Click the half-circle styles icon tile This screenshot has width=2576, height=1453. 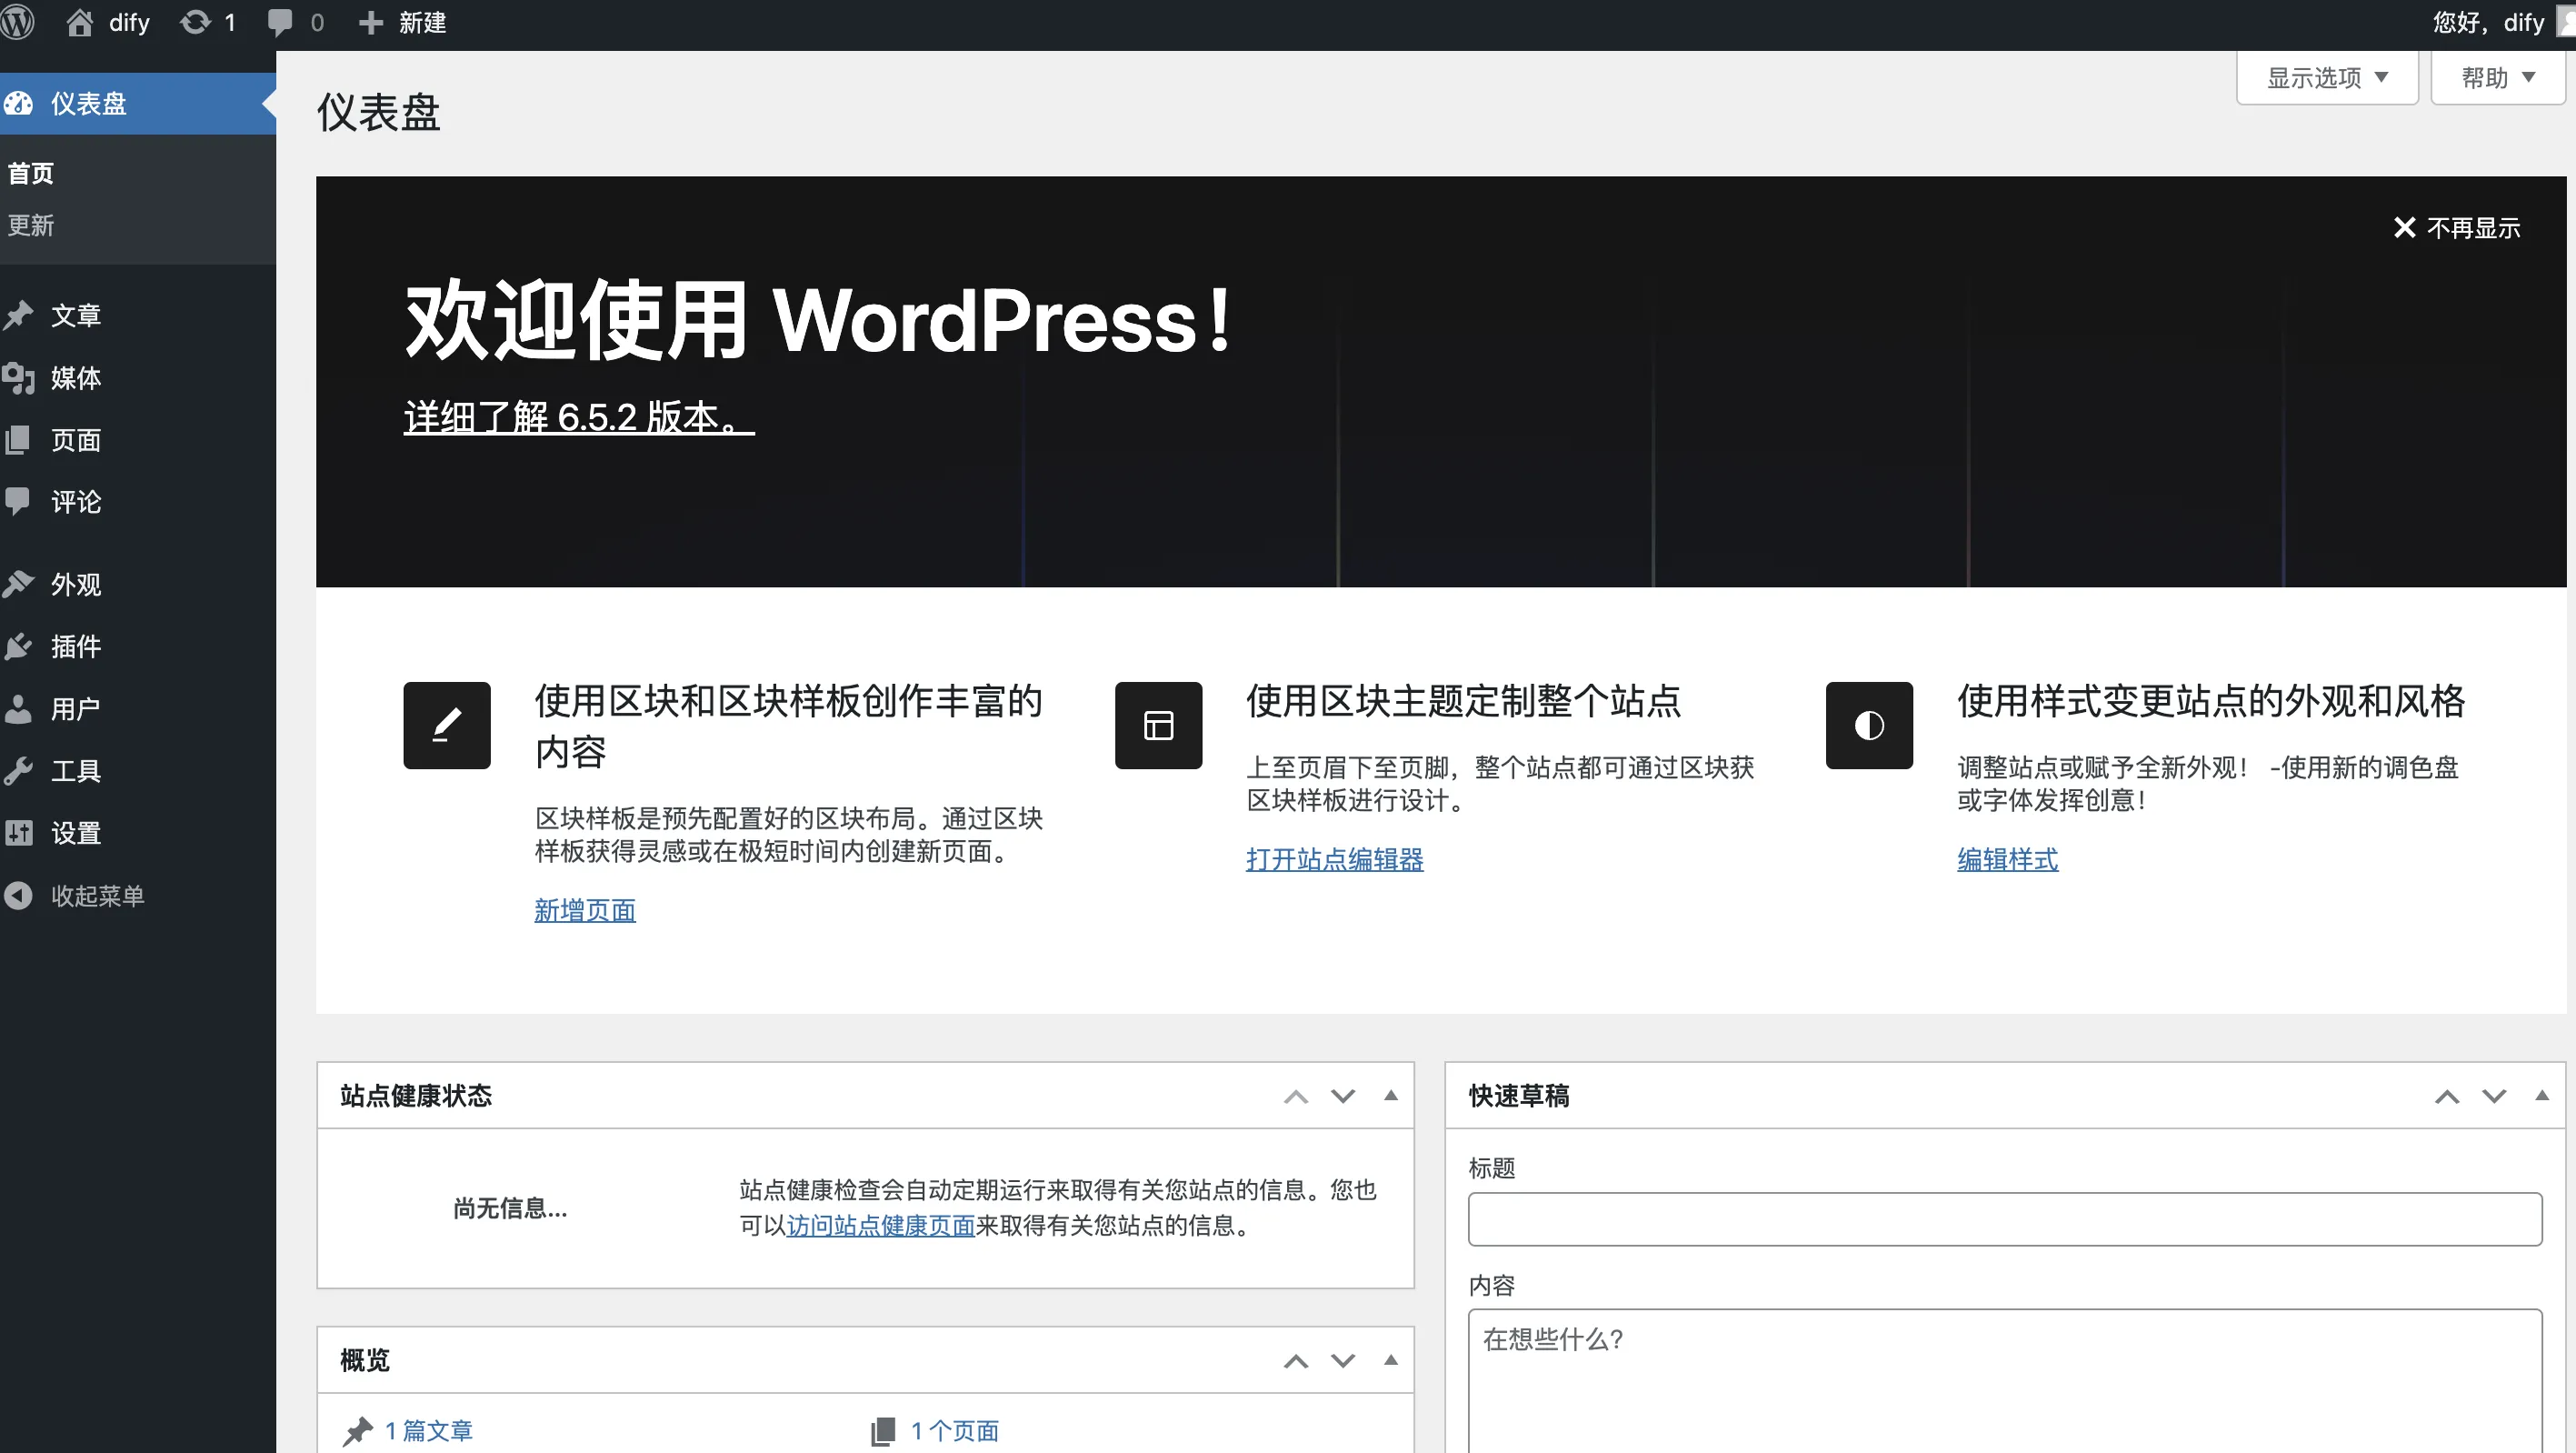1869,725
